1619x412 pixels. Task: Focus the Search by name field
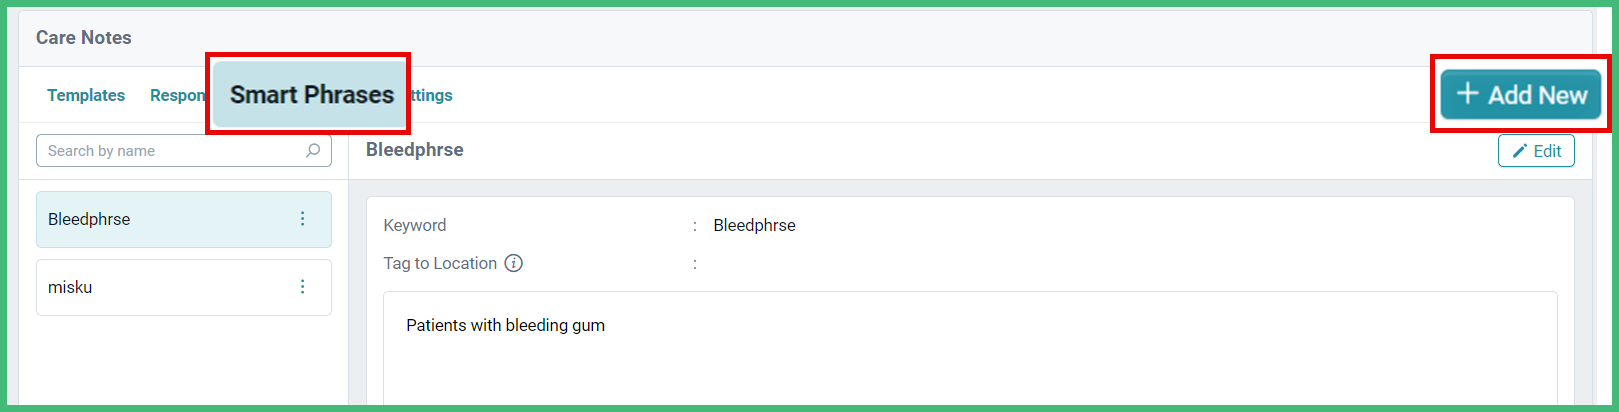pos(184,151)
